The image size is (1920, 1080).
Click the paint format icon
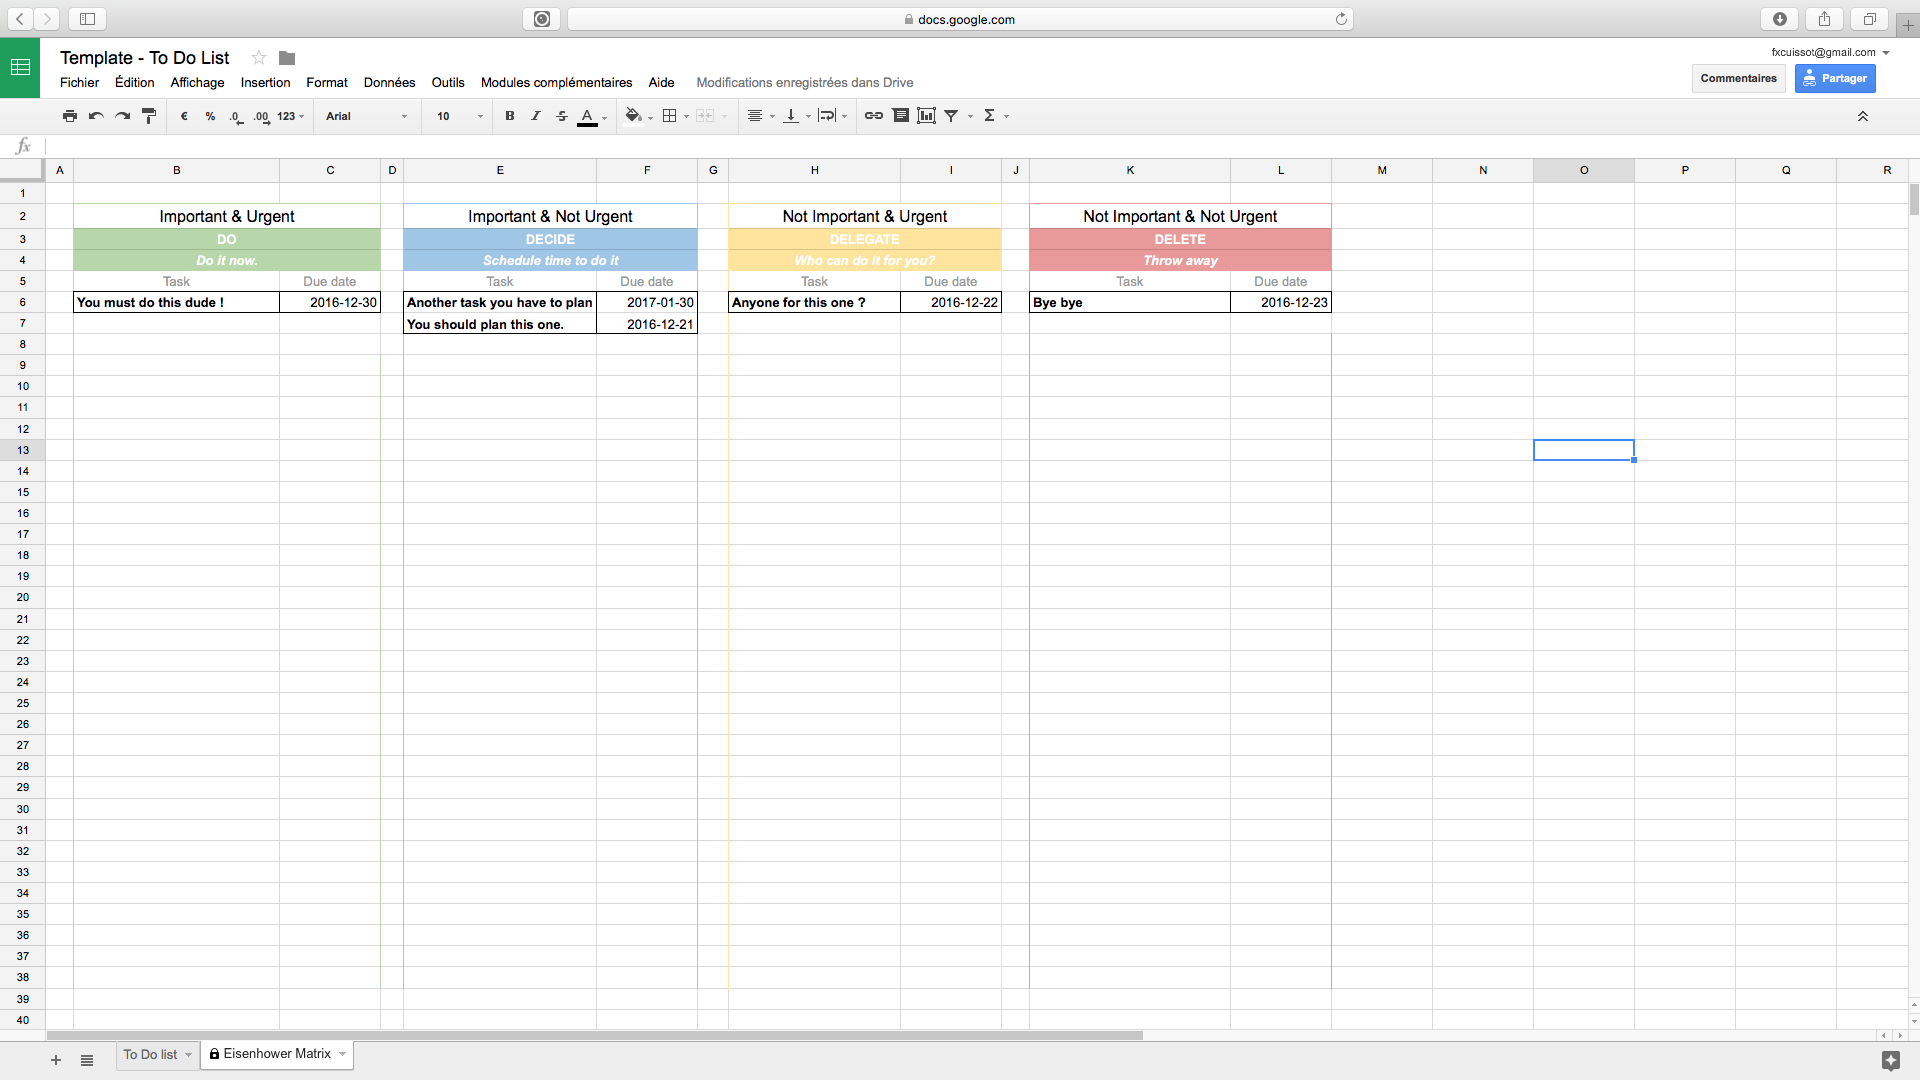(x=149, y=116)
